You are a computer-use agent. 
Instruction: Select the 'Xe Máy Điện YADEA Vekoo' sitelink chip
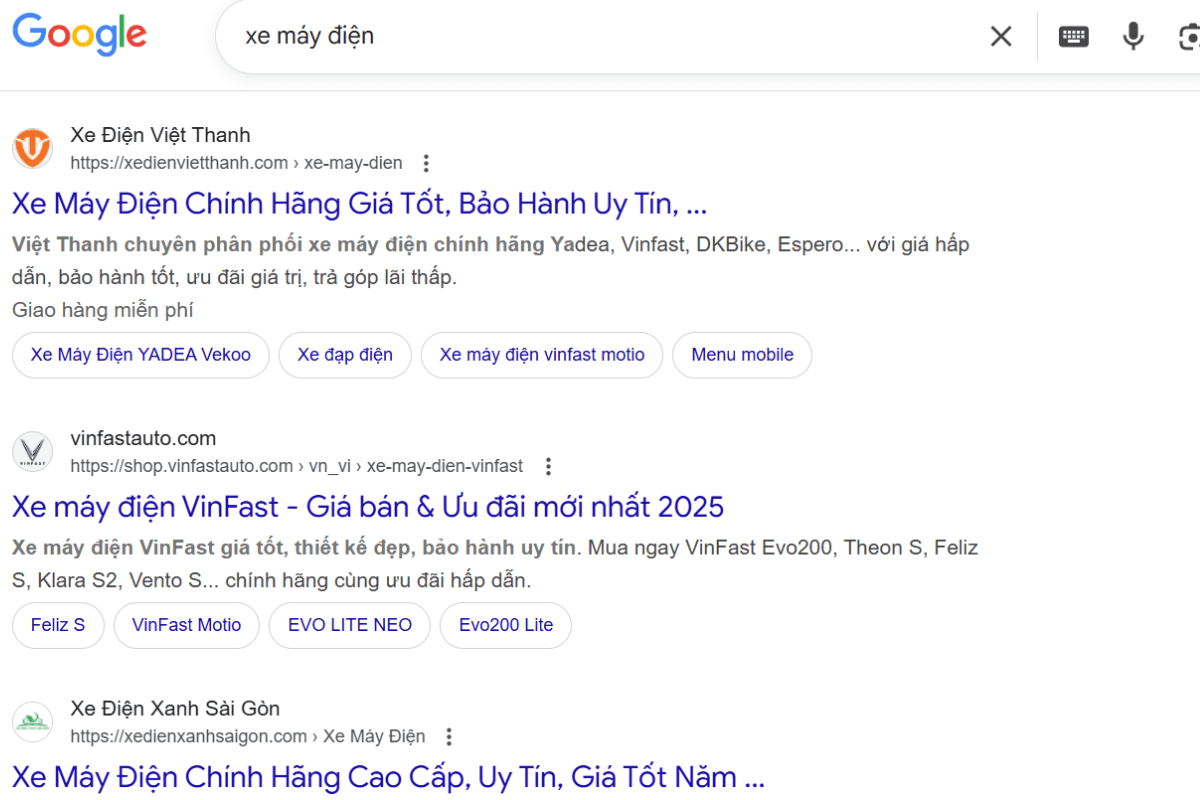pos(141,355)
